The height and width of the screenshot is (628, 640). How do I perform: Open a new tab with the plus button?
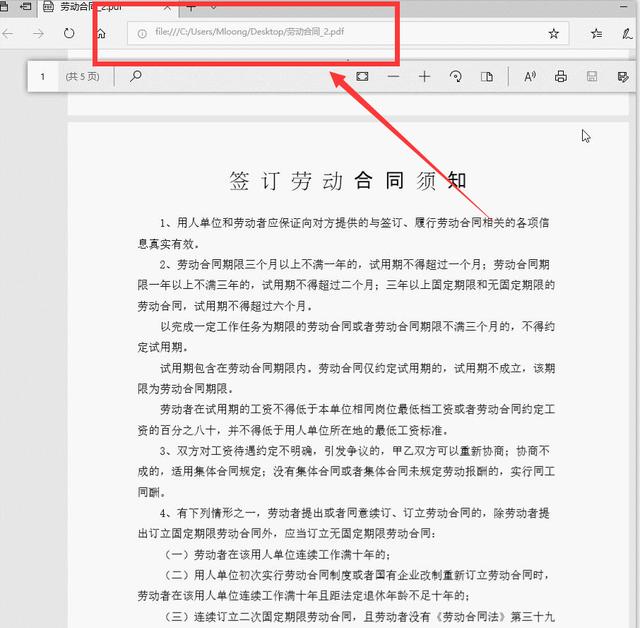click(x=191, y=7)
